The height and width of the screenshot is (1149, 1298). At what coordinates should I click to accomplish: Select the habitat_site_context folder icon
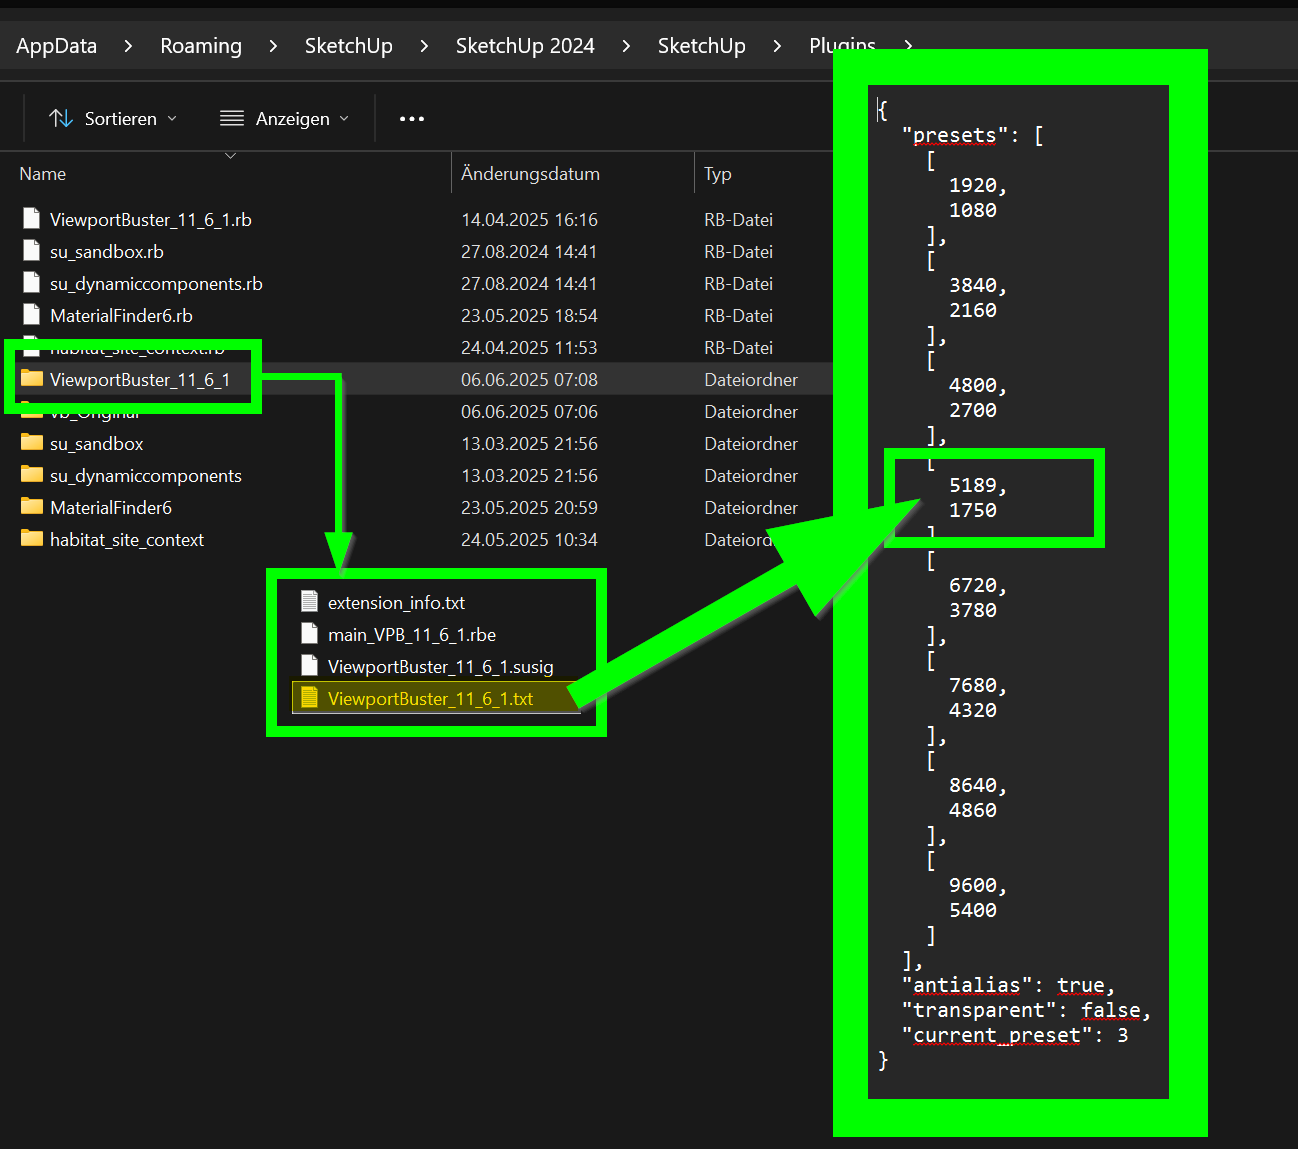click(32, 539)
